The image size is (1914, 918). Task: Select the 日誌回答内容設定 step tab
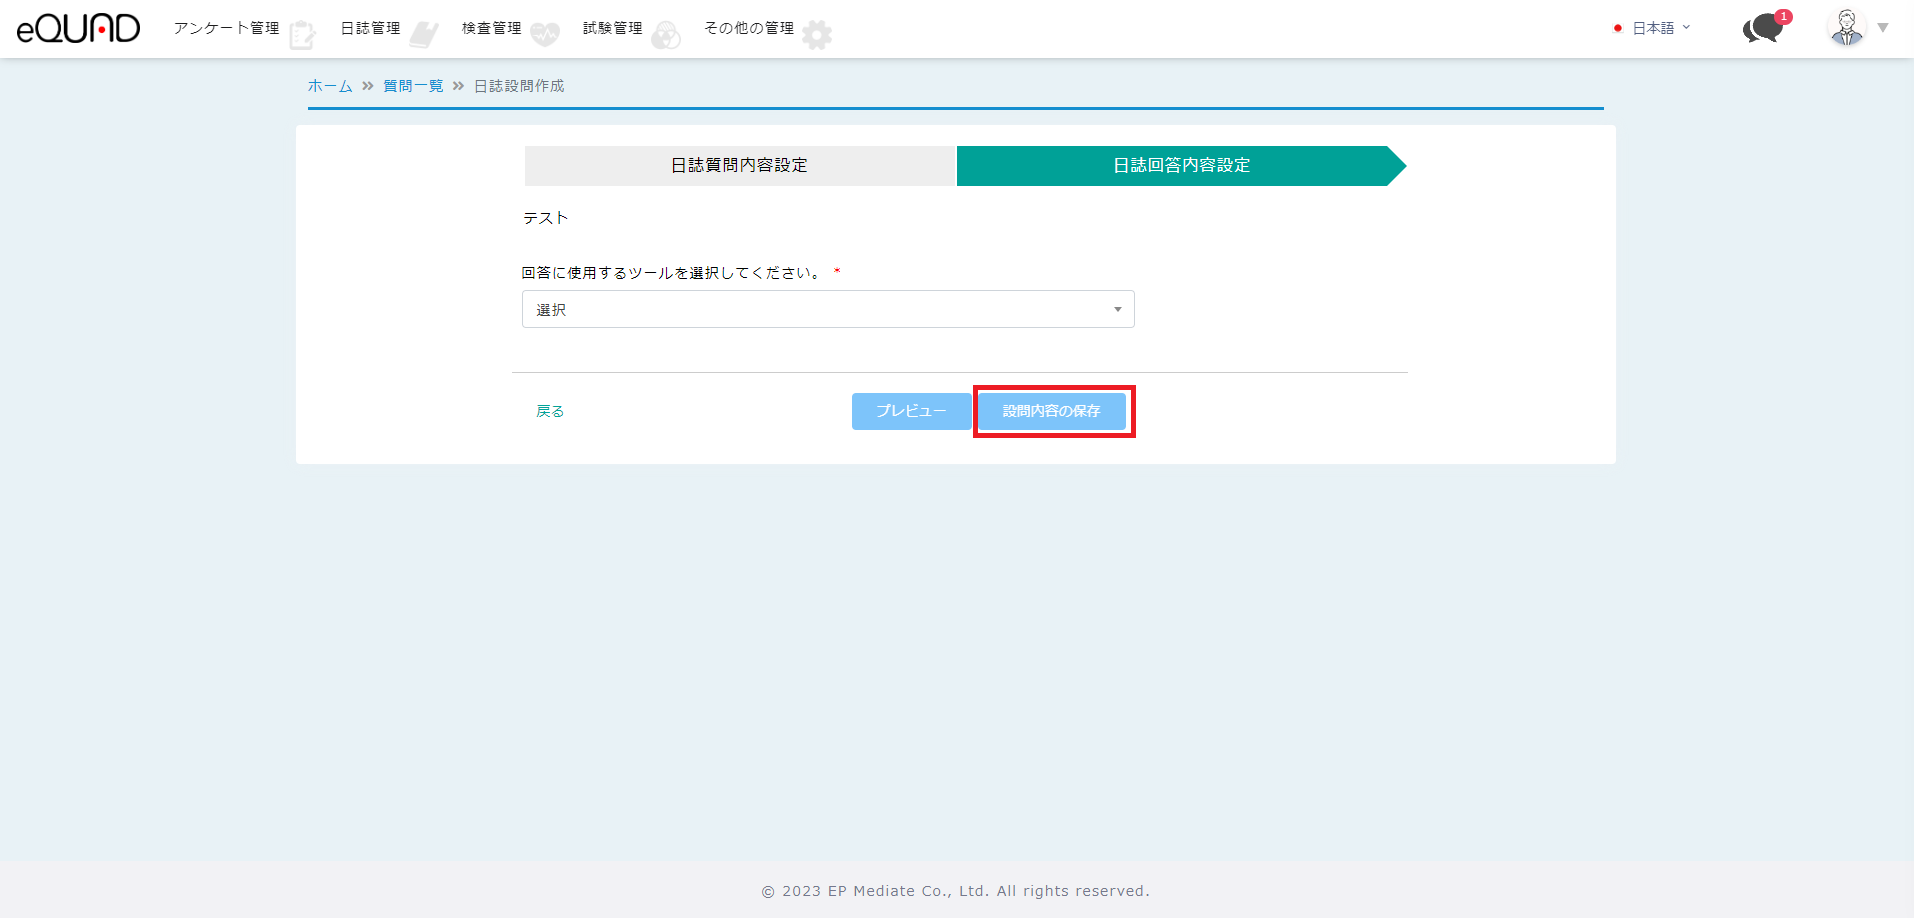(x=1181, y=166)
